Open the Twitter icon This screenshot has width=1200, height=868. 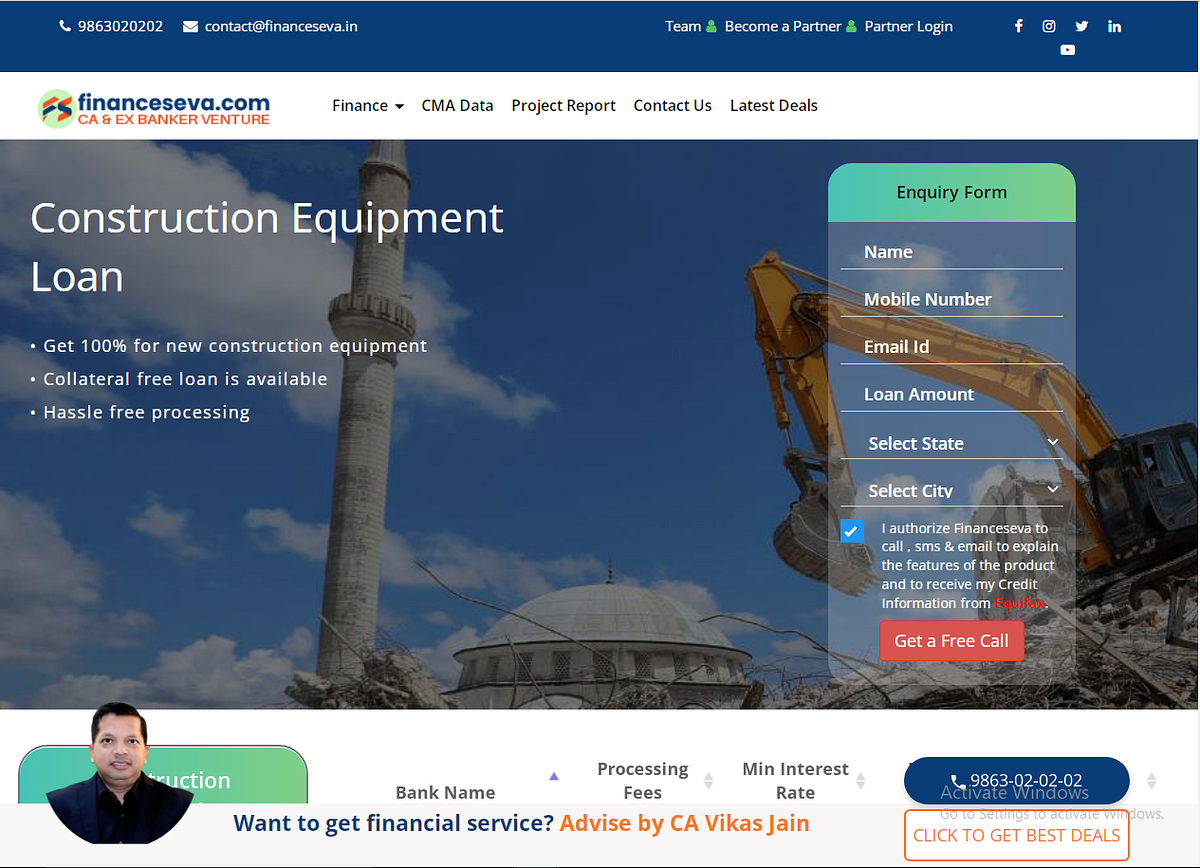pyautogui.click(x=1081, y=26)
